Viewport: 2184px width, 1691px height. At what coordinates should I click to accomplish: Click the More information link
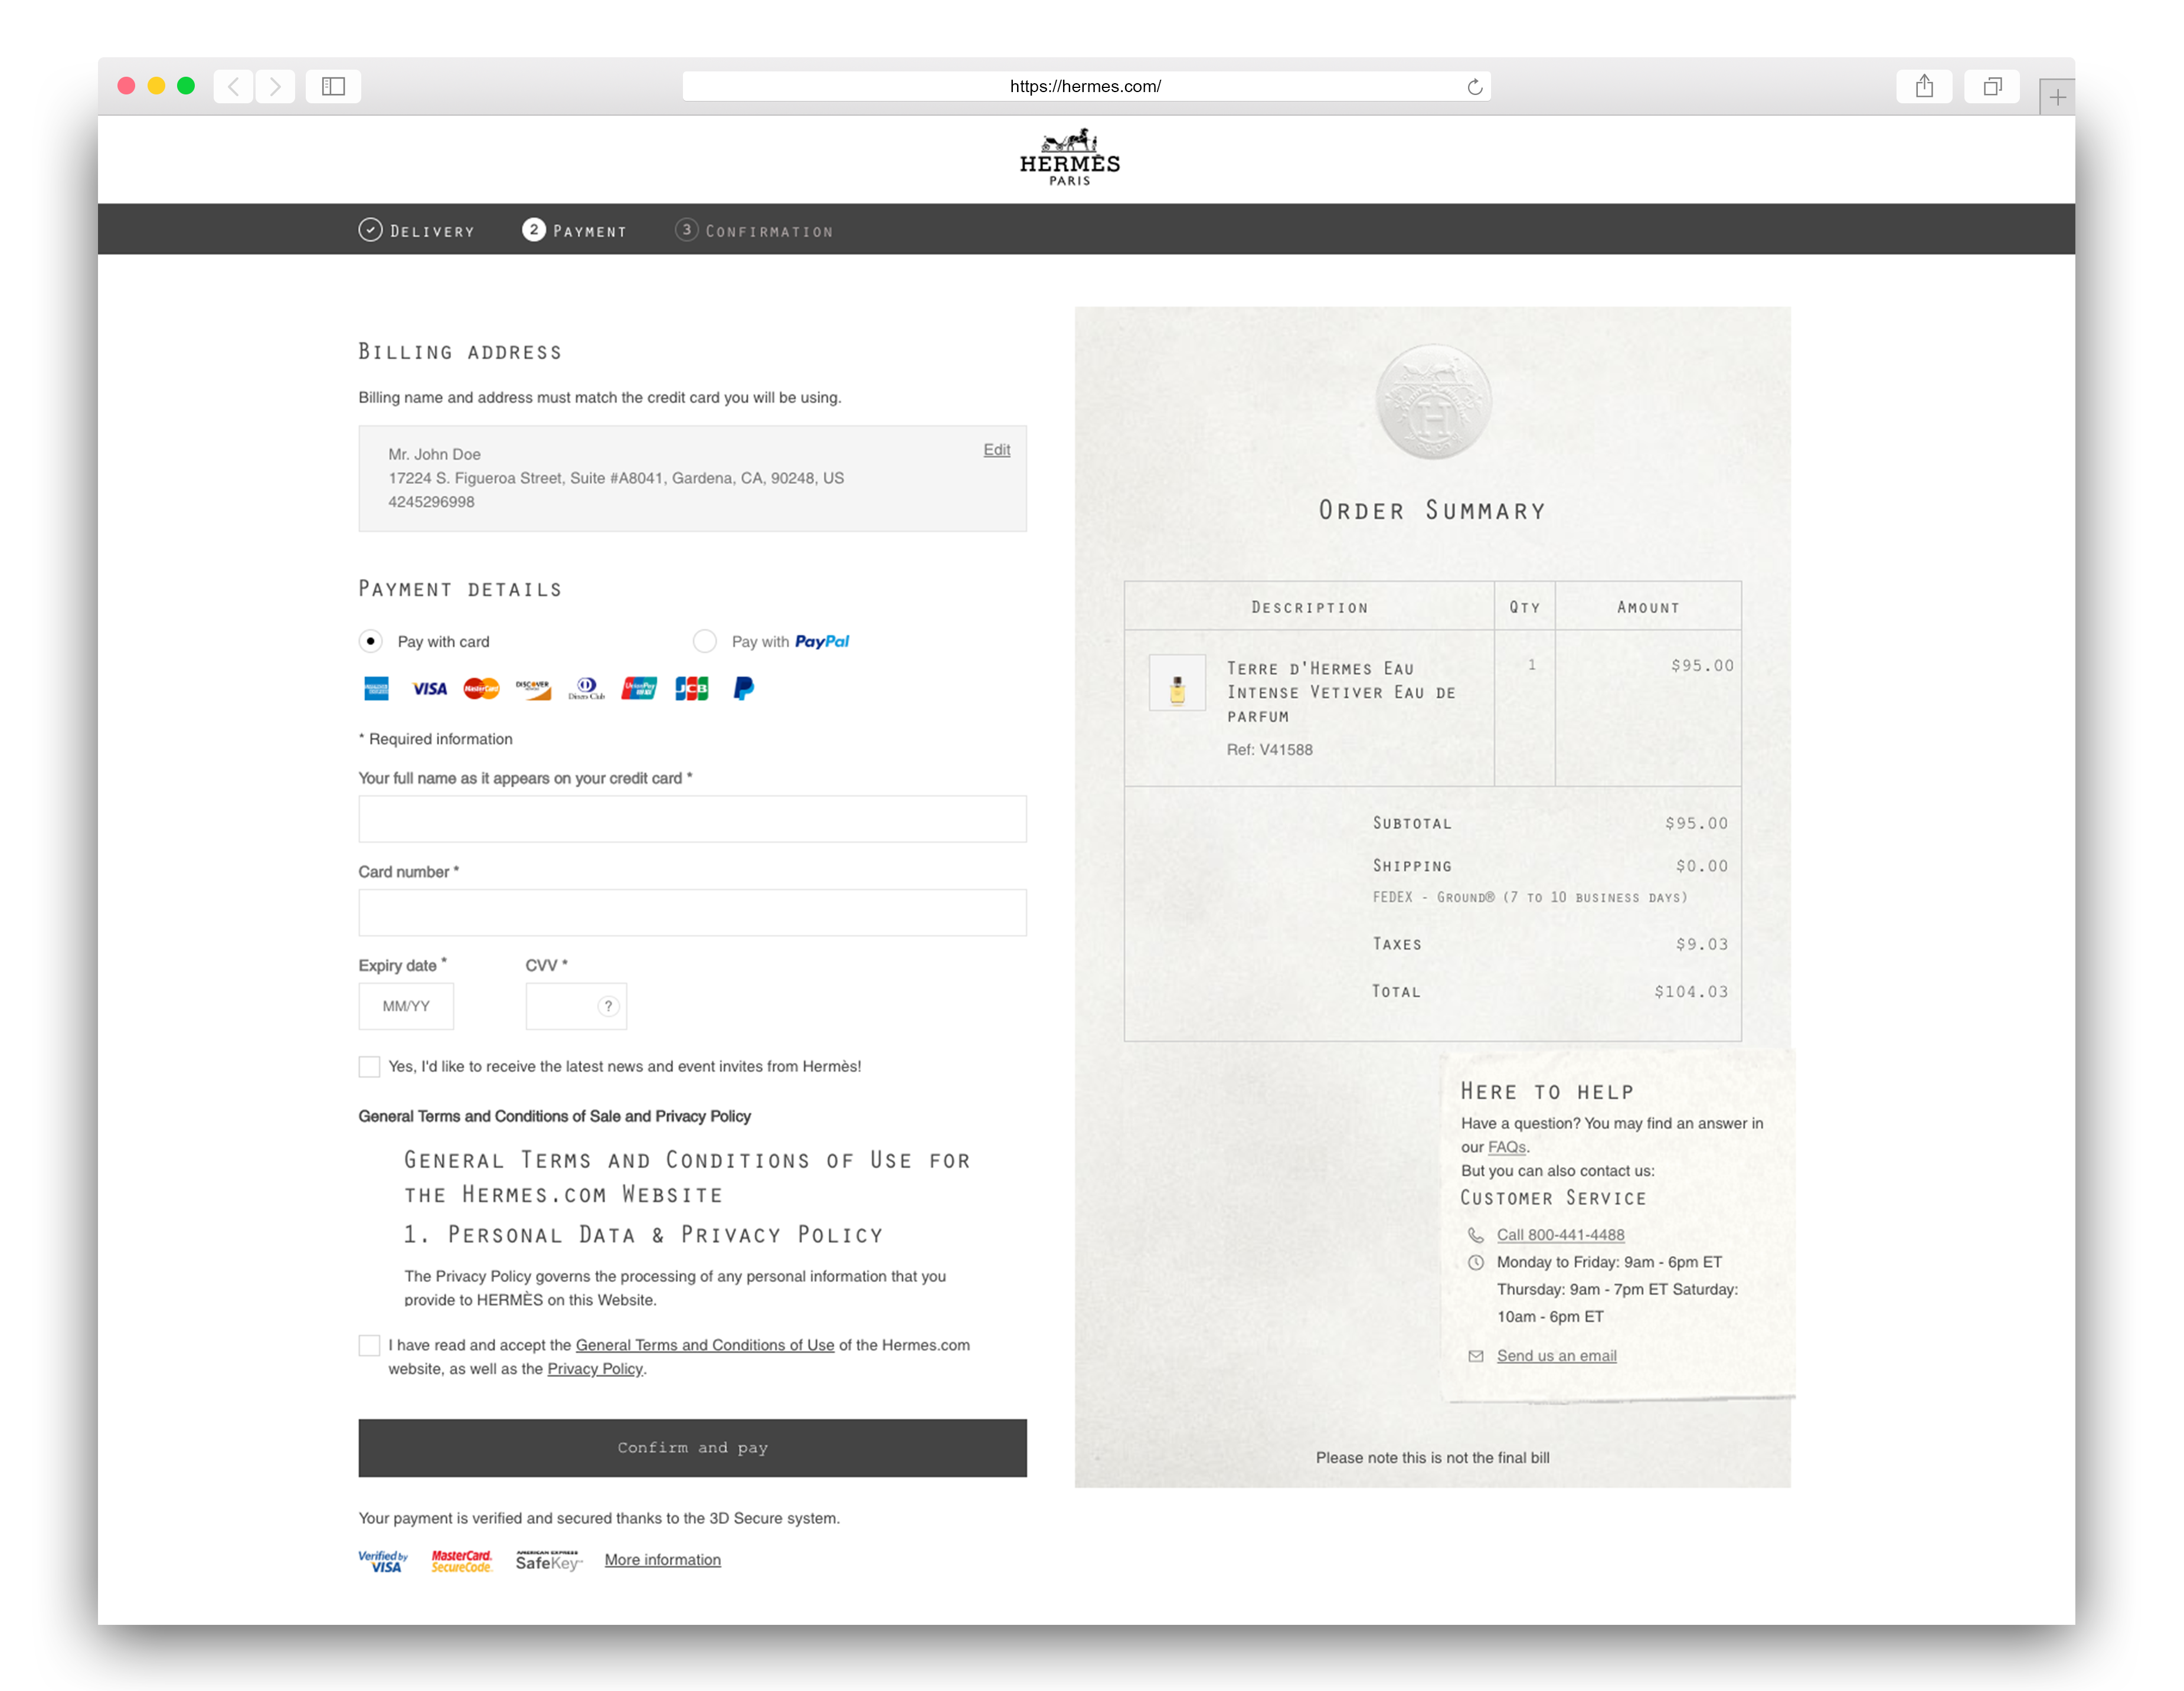[663, 1560]
